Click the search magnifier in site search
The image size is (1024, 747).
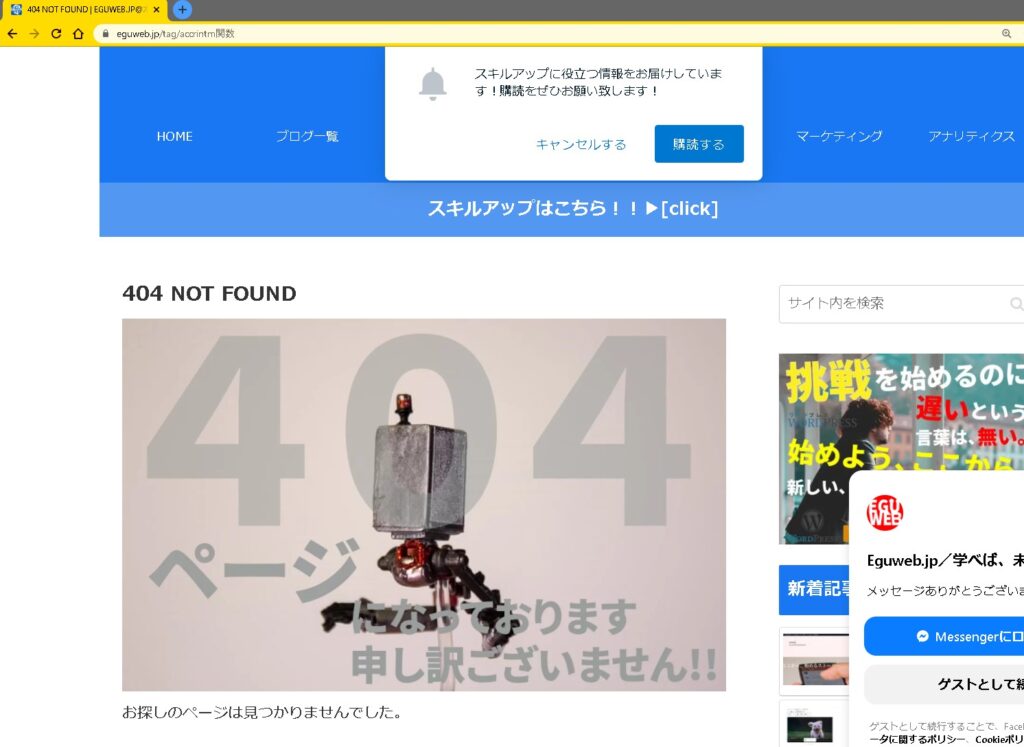click(1016, 304)
